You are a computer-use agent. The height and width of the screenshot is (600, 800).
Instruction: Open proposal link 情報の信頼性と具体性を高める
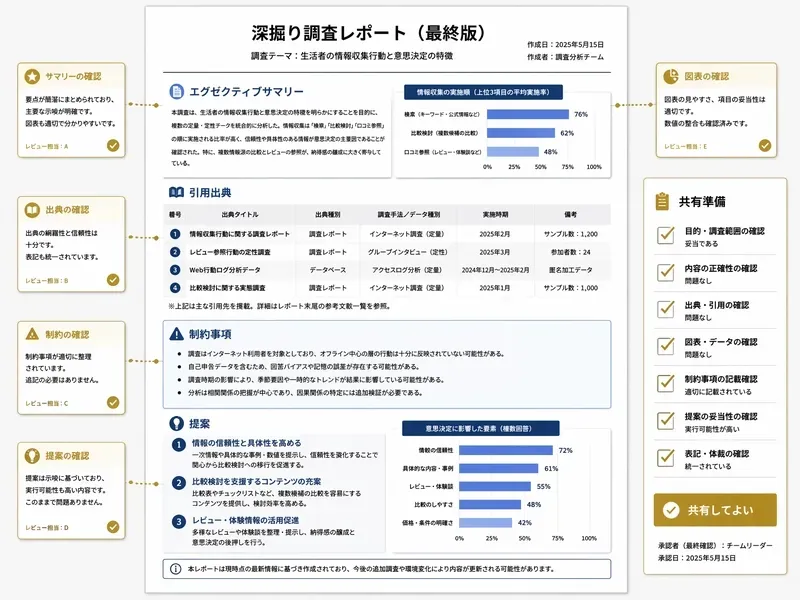click(x=246, y=443)
